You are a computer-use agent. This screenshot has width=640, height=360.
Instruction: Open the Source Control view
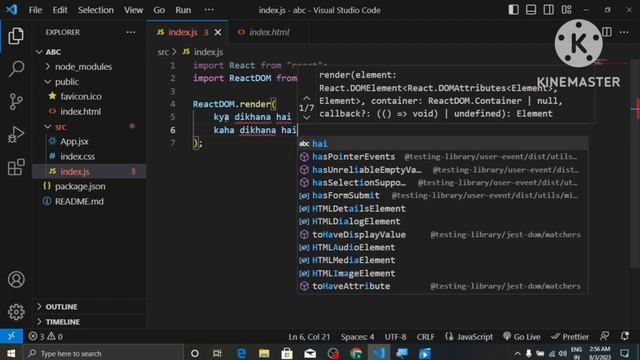click(16, 102)
